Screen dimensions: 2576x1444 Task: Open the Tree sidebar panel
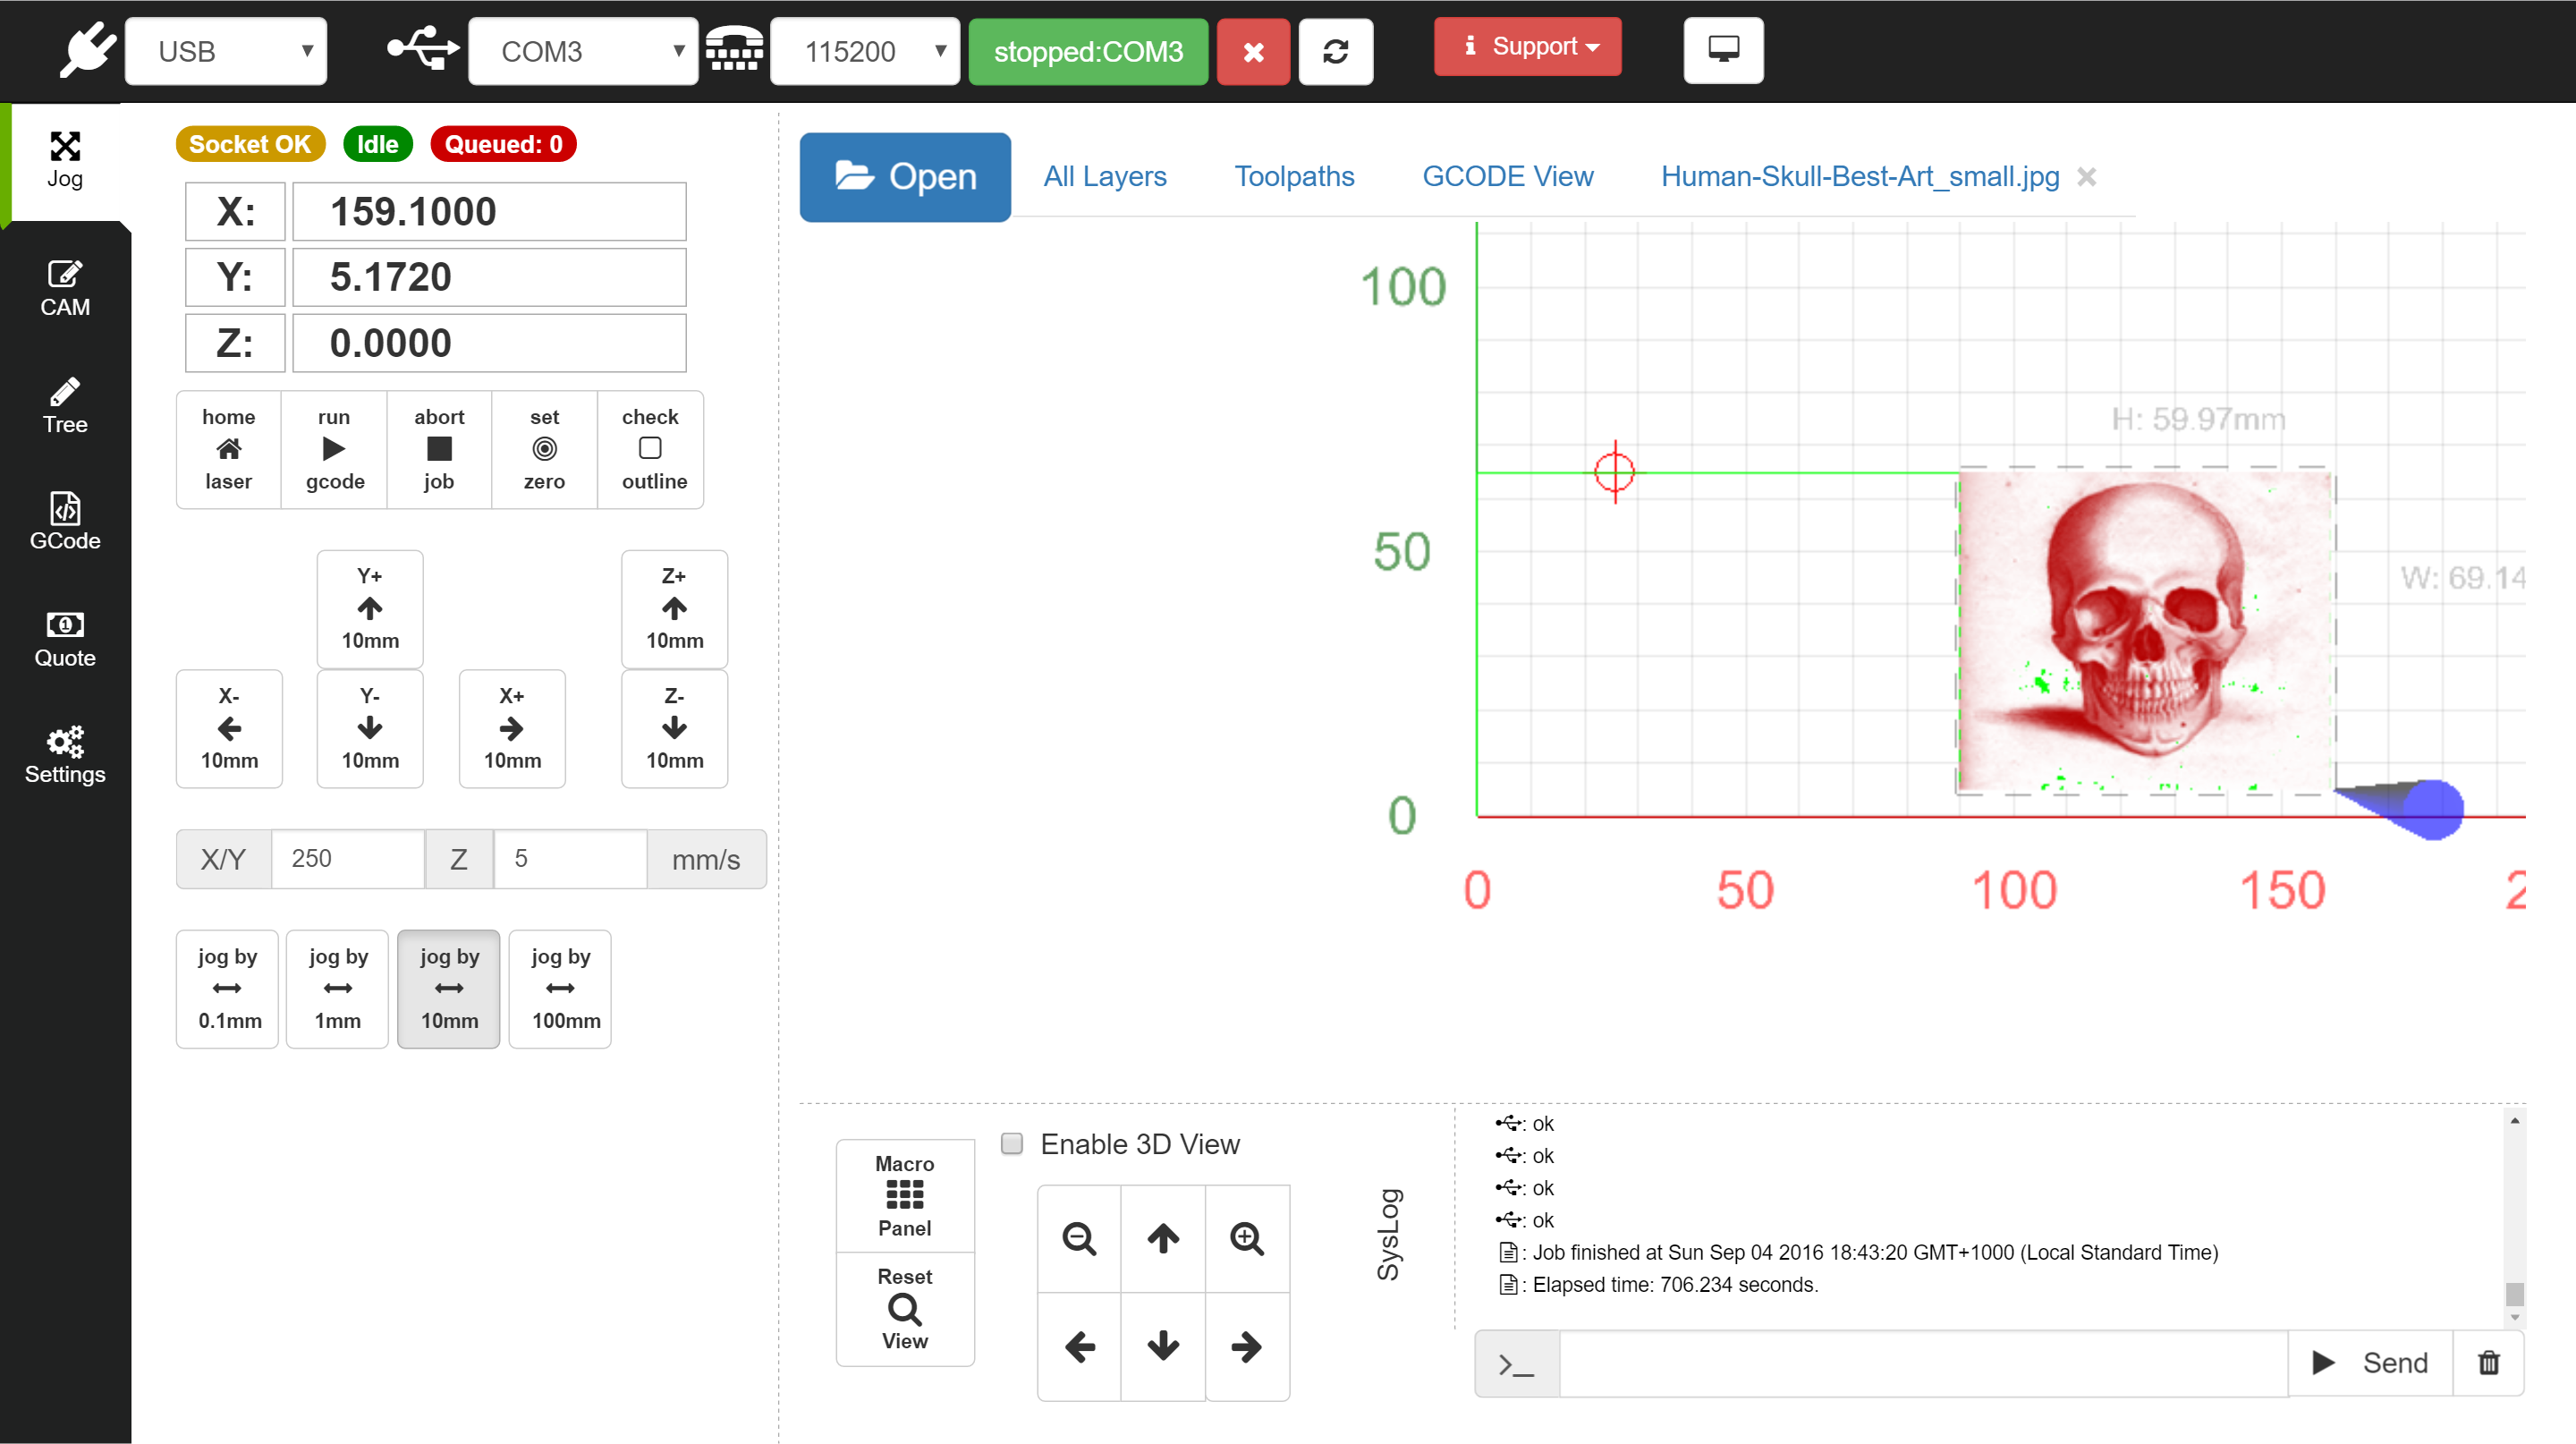pyautogui.click(x=65, y=405)
